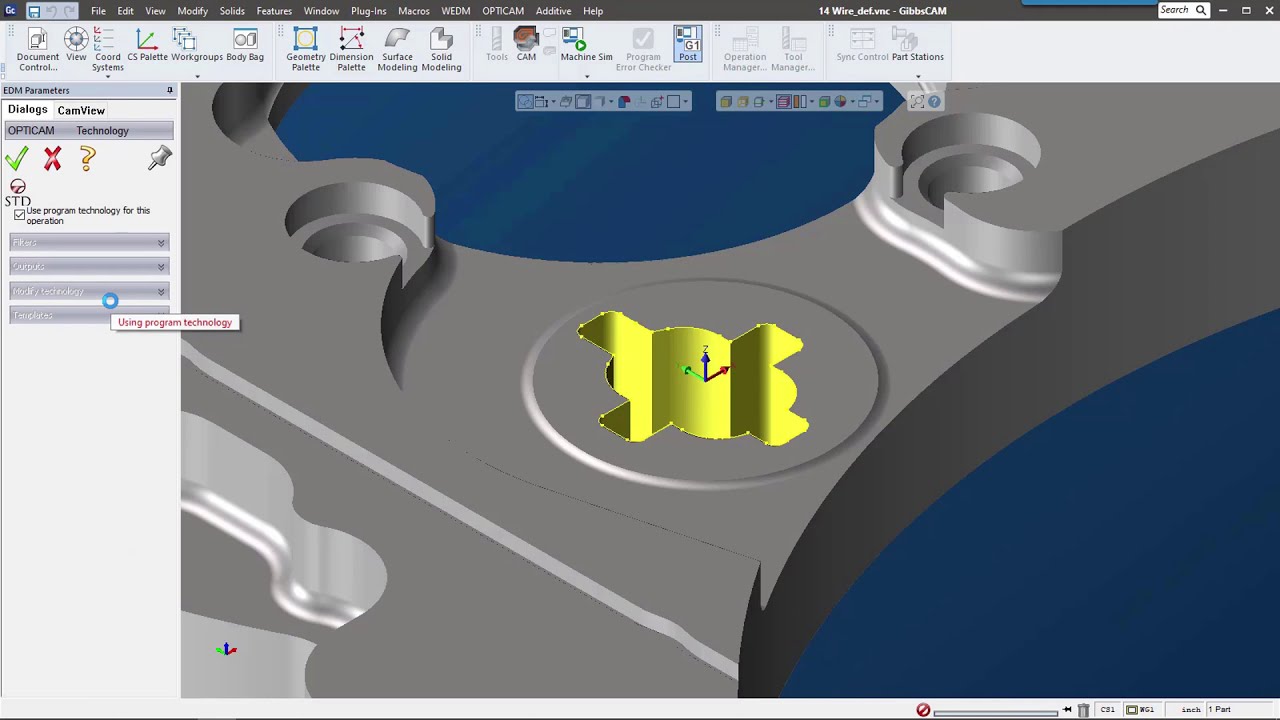Open the View palette
The image size is (1280, 720).
click(x=76, y=46)
